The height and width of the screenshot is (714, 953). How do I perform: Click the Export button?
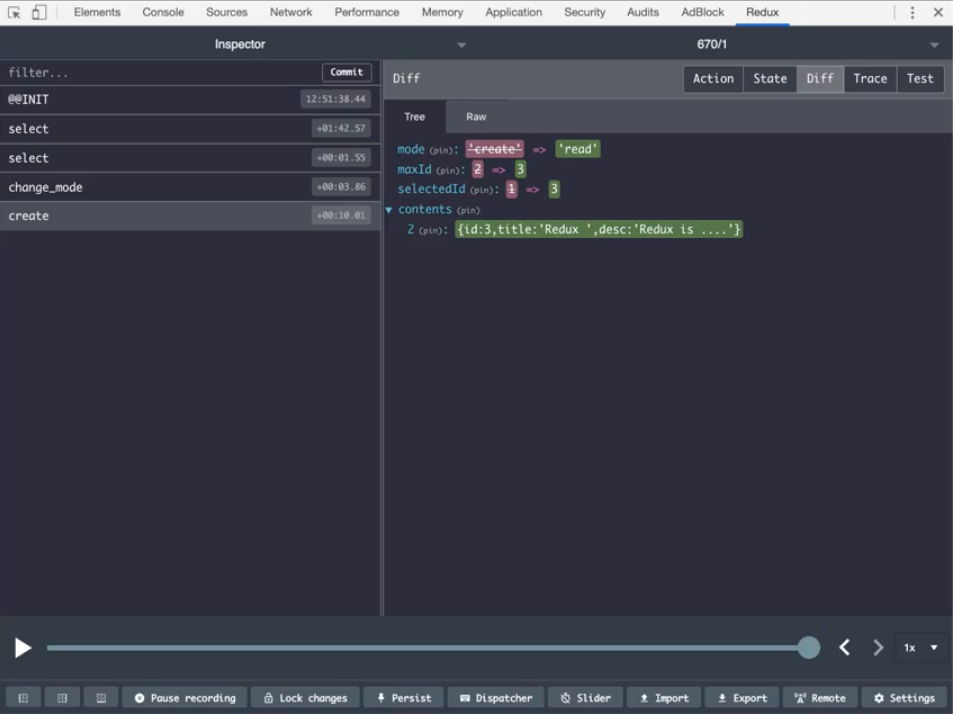(742, 698)
